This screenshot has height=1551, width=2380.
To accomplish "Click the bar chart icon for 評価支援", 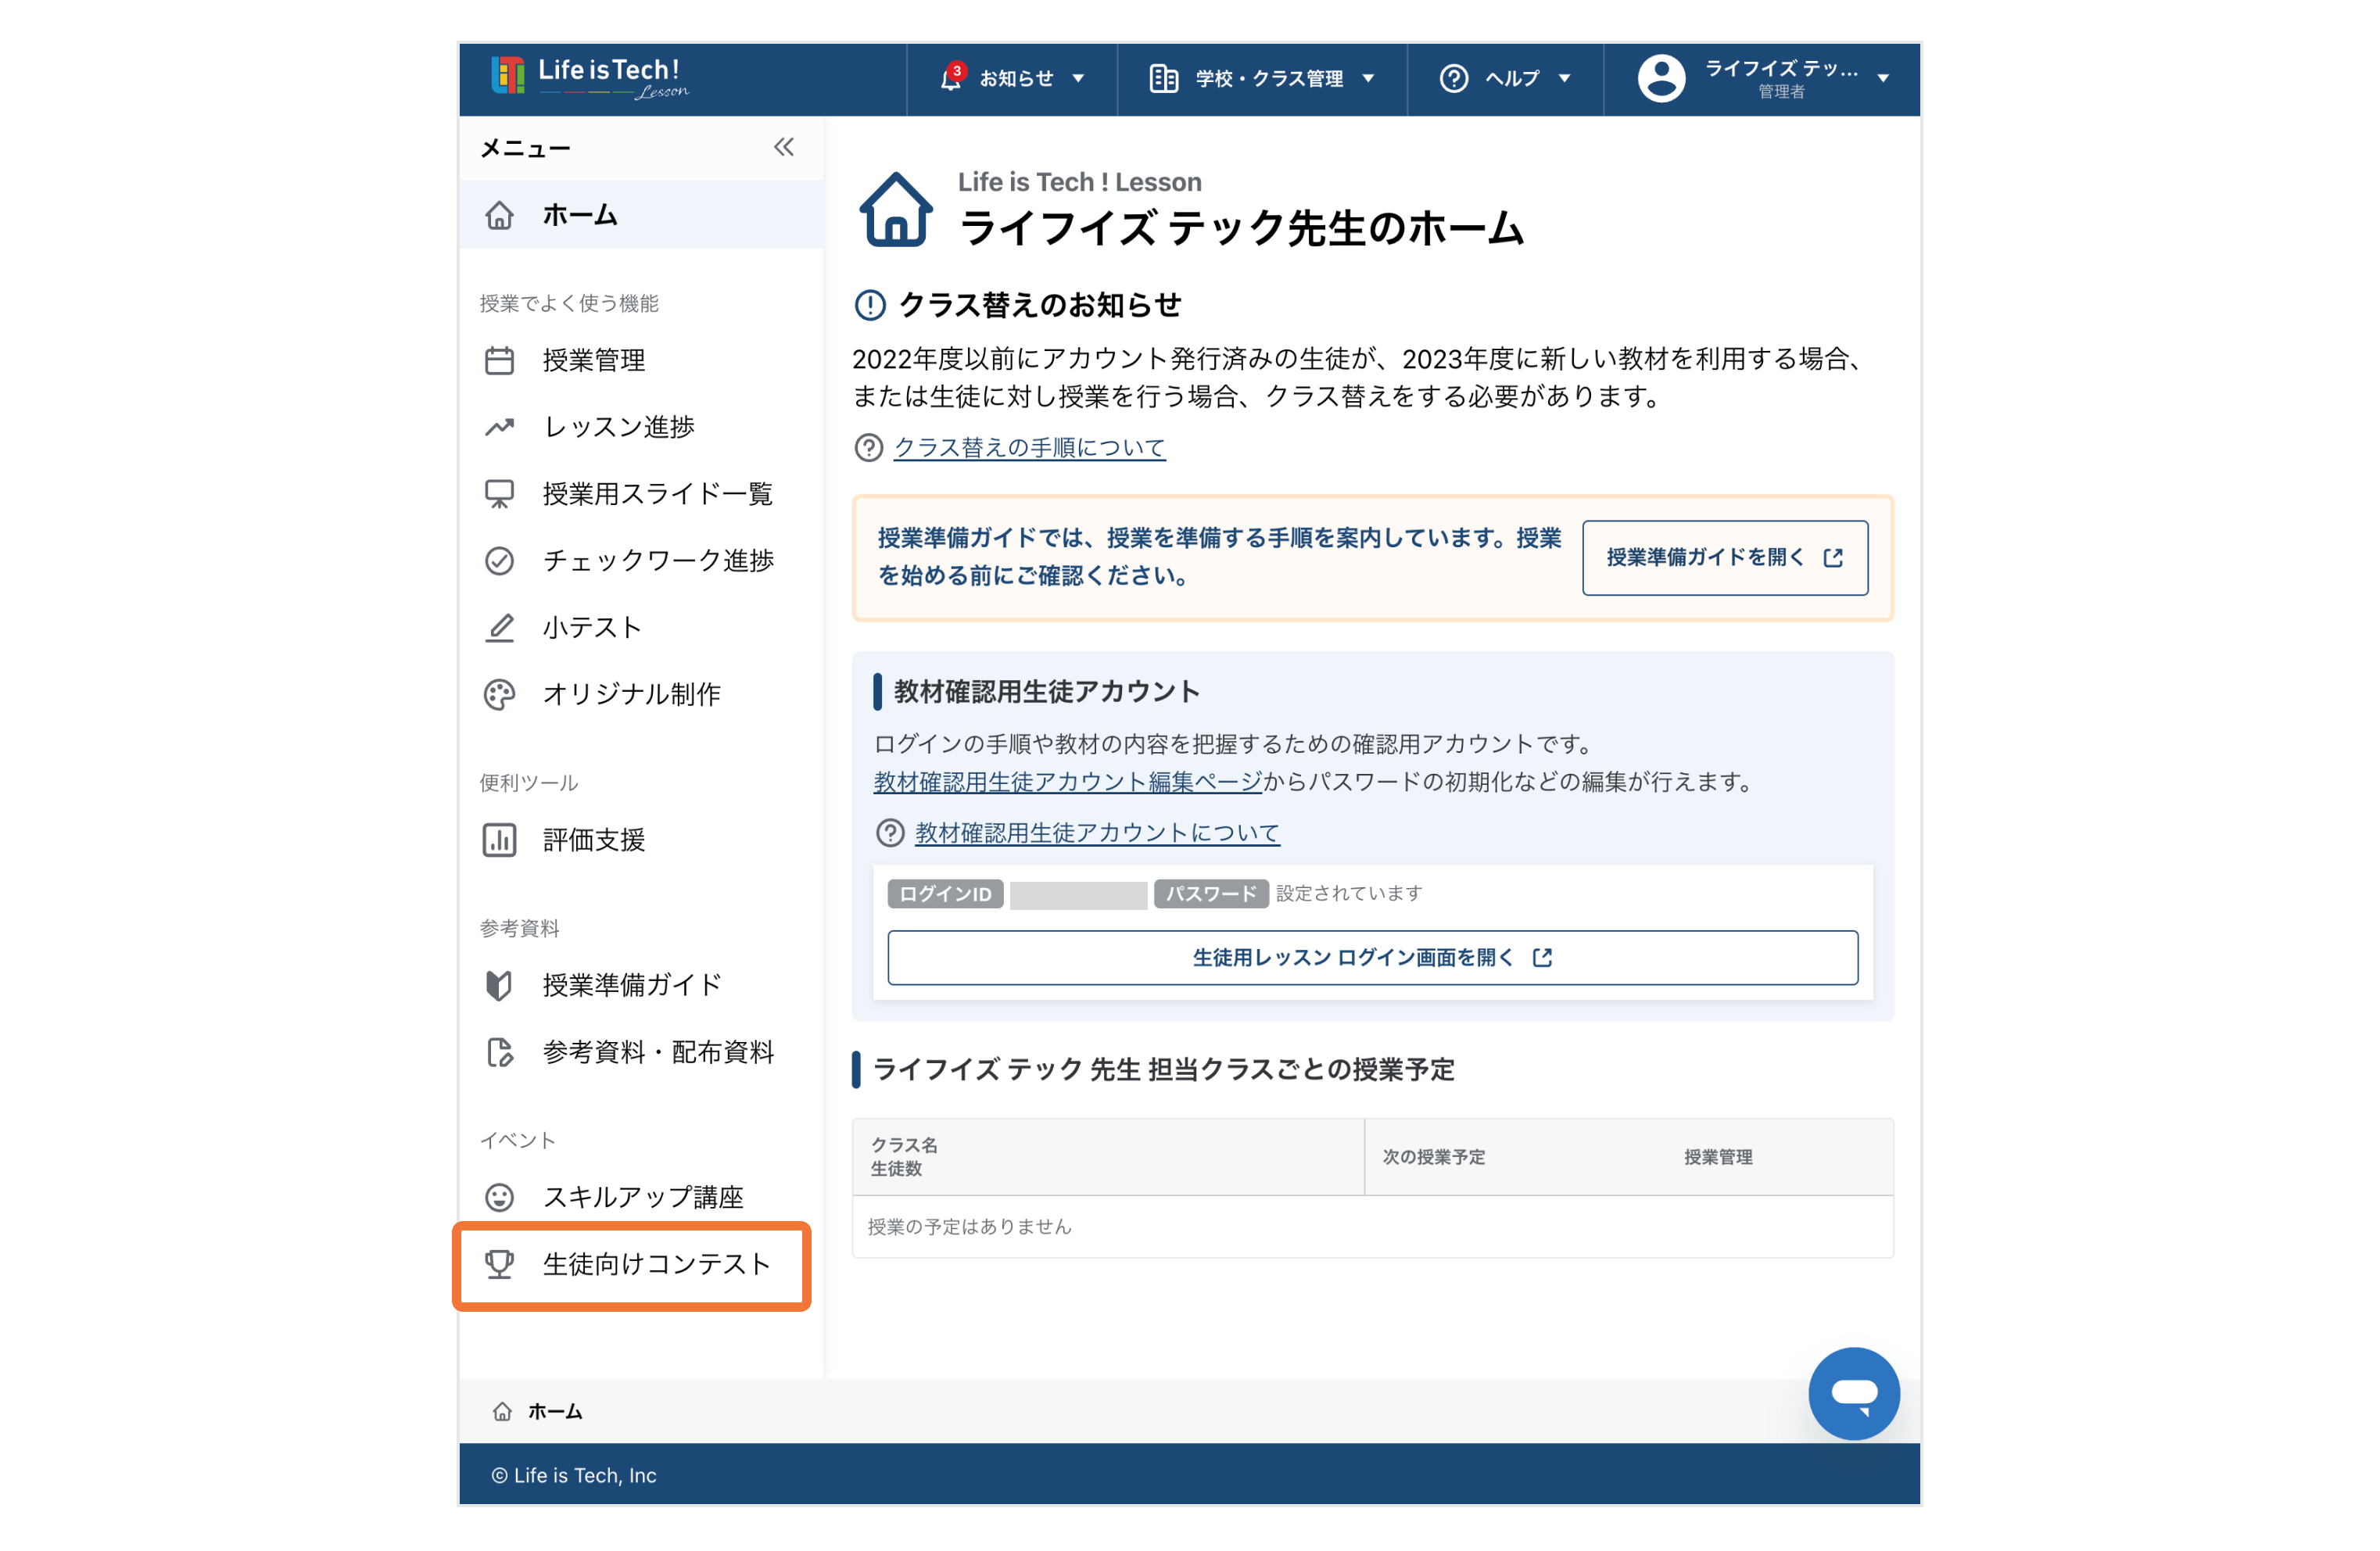I will pyautogui.click(x=499, y=840).
